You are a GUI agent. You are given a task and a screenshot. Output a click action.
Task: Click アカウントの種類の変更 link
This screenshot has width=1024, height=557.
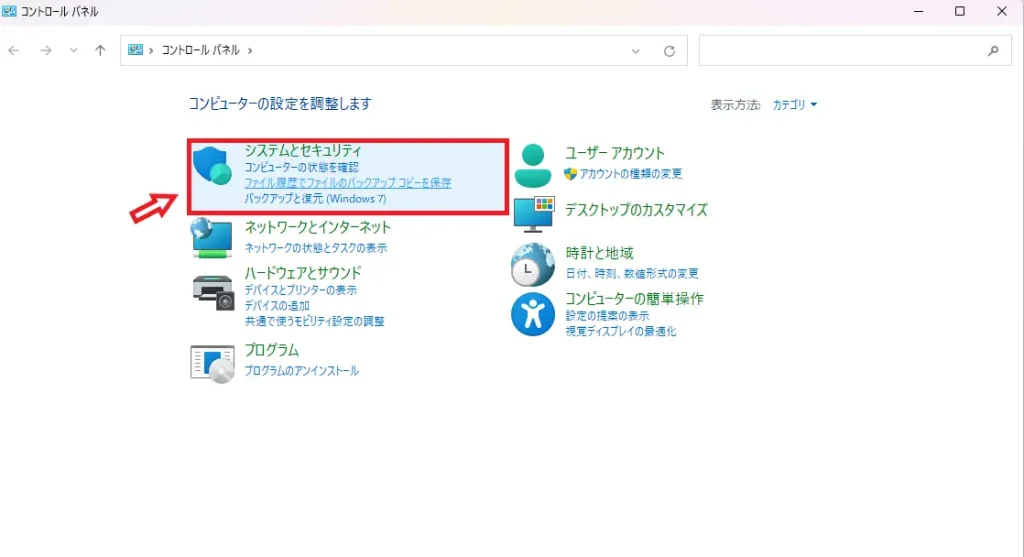[x=631, y=174]
